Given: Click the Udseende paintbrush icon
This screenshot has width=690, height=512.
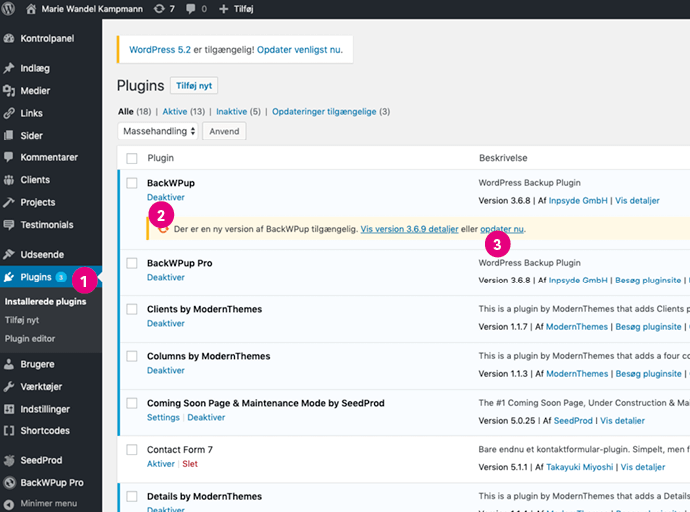Looking at the screenshot, I should 9,254.
